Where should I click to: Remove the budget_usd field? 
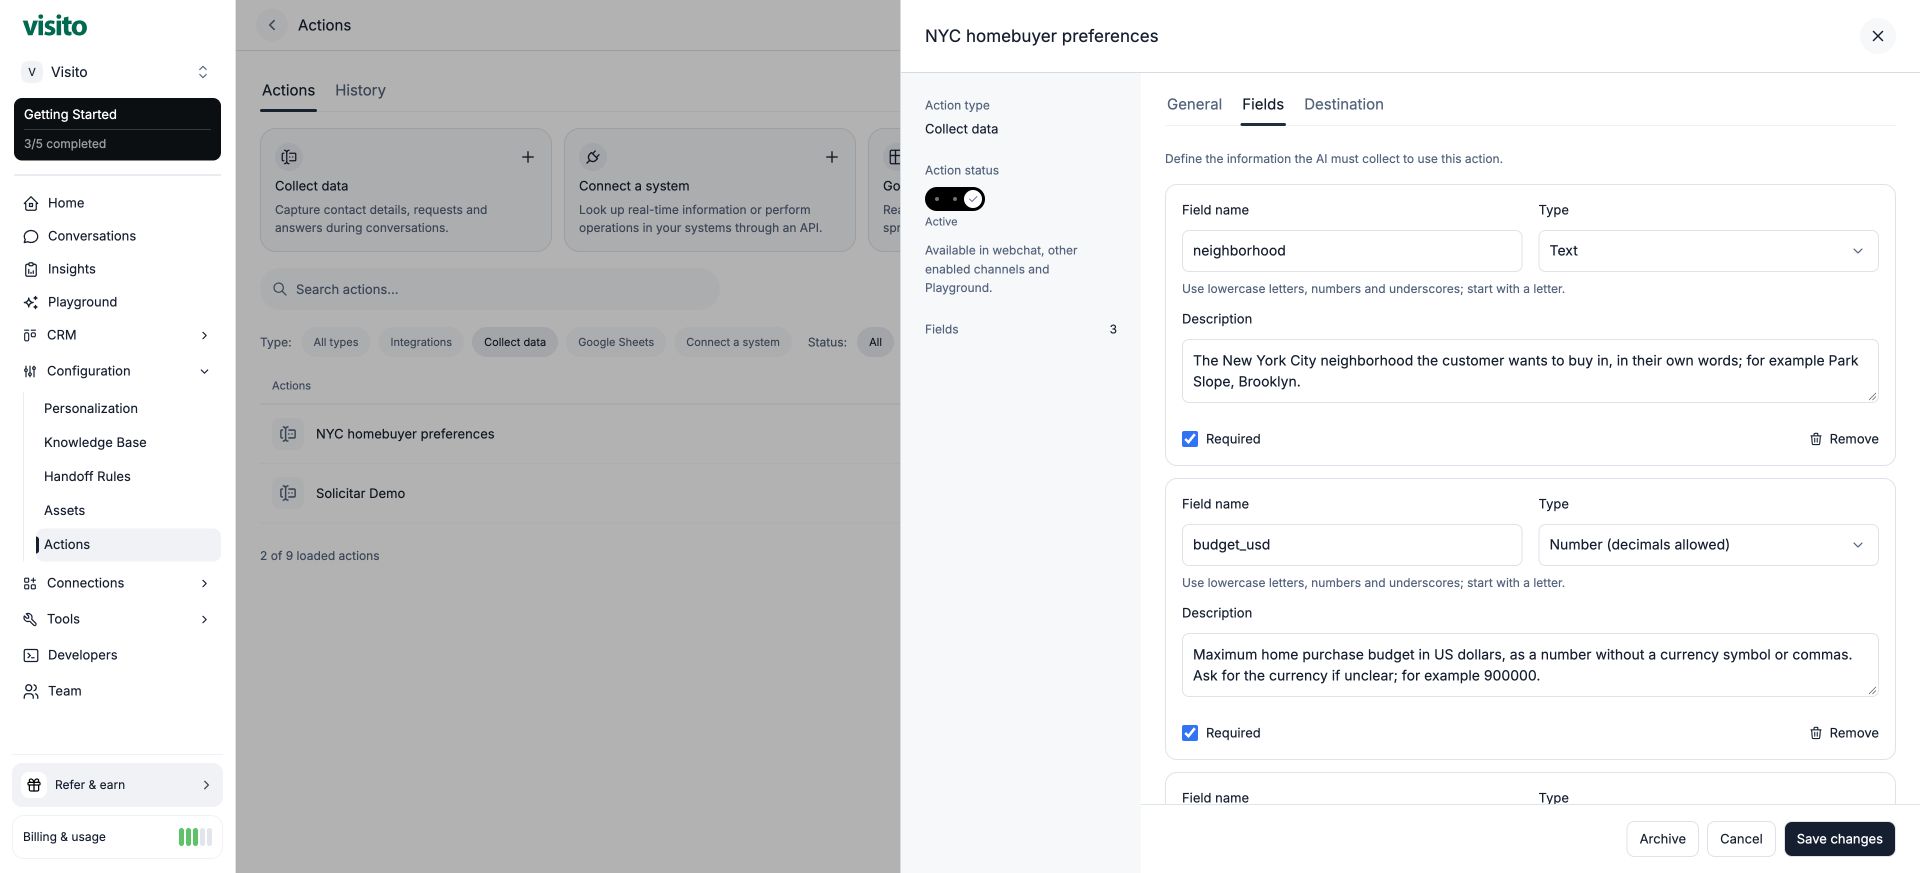[x=1844, y=733]
